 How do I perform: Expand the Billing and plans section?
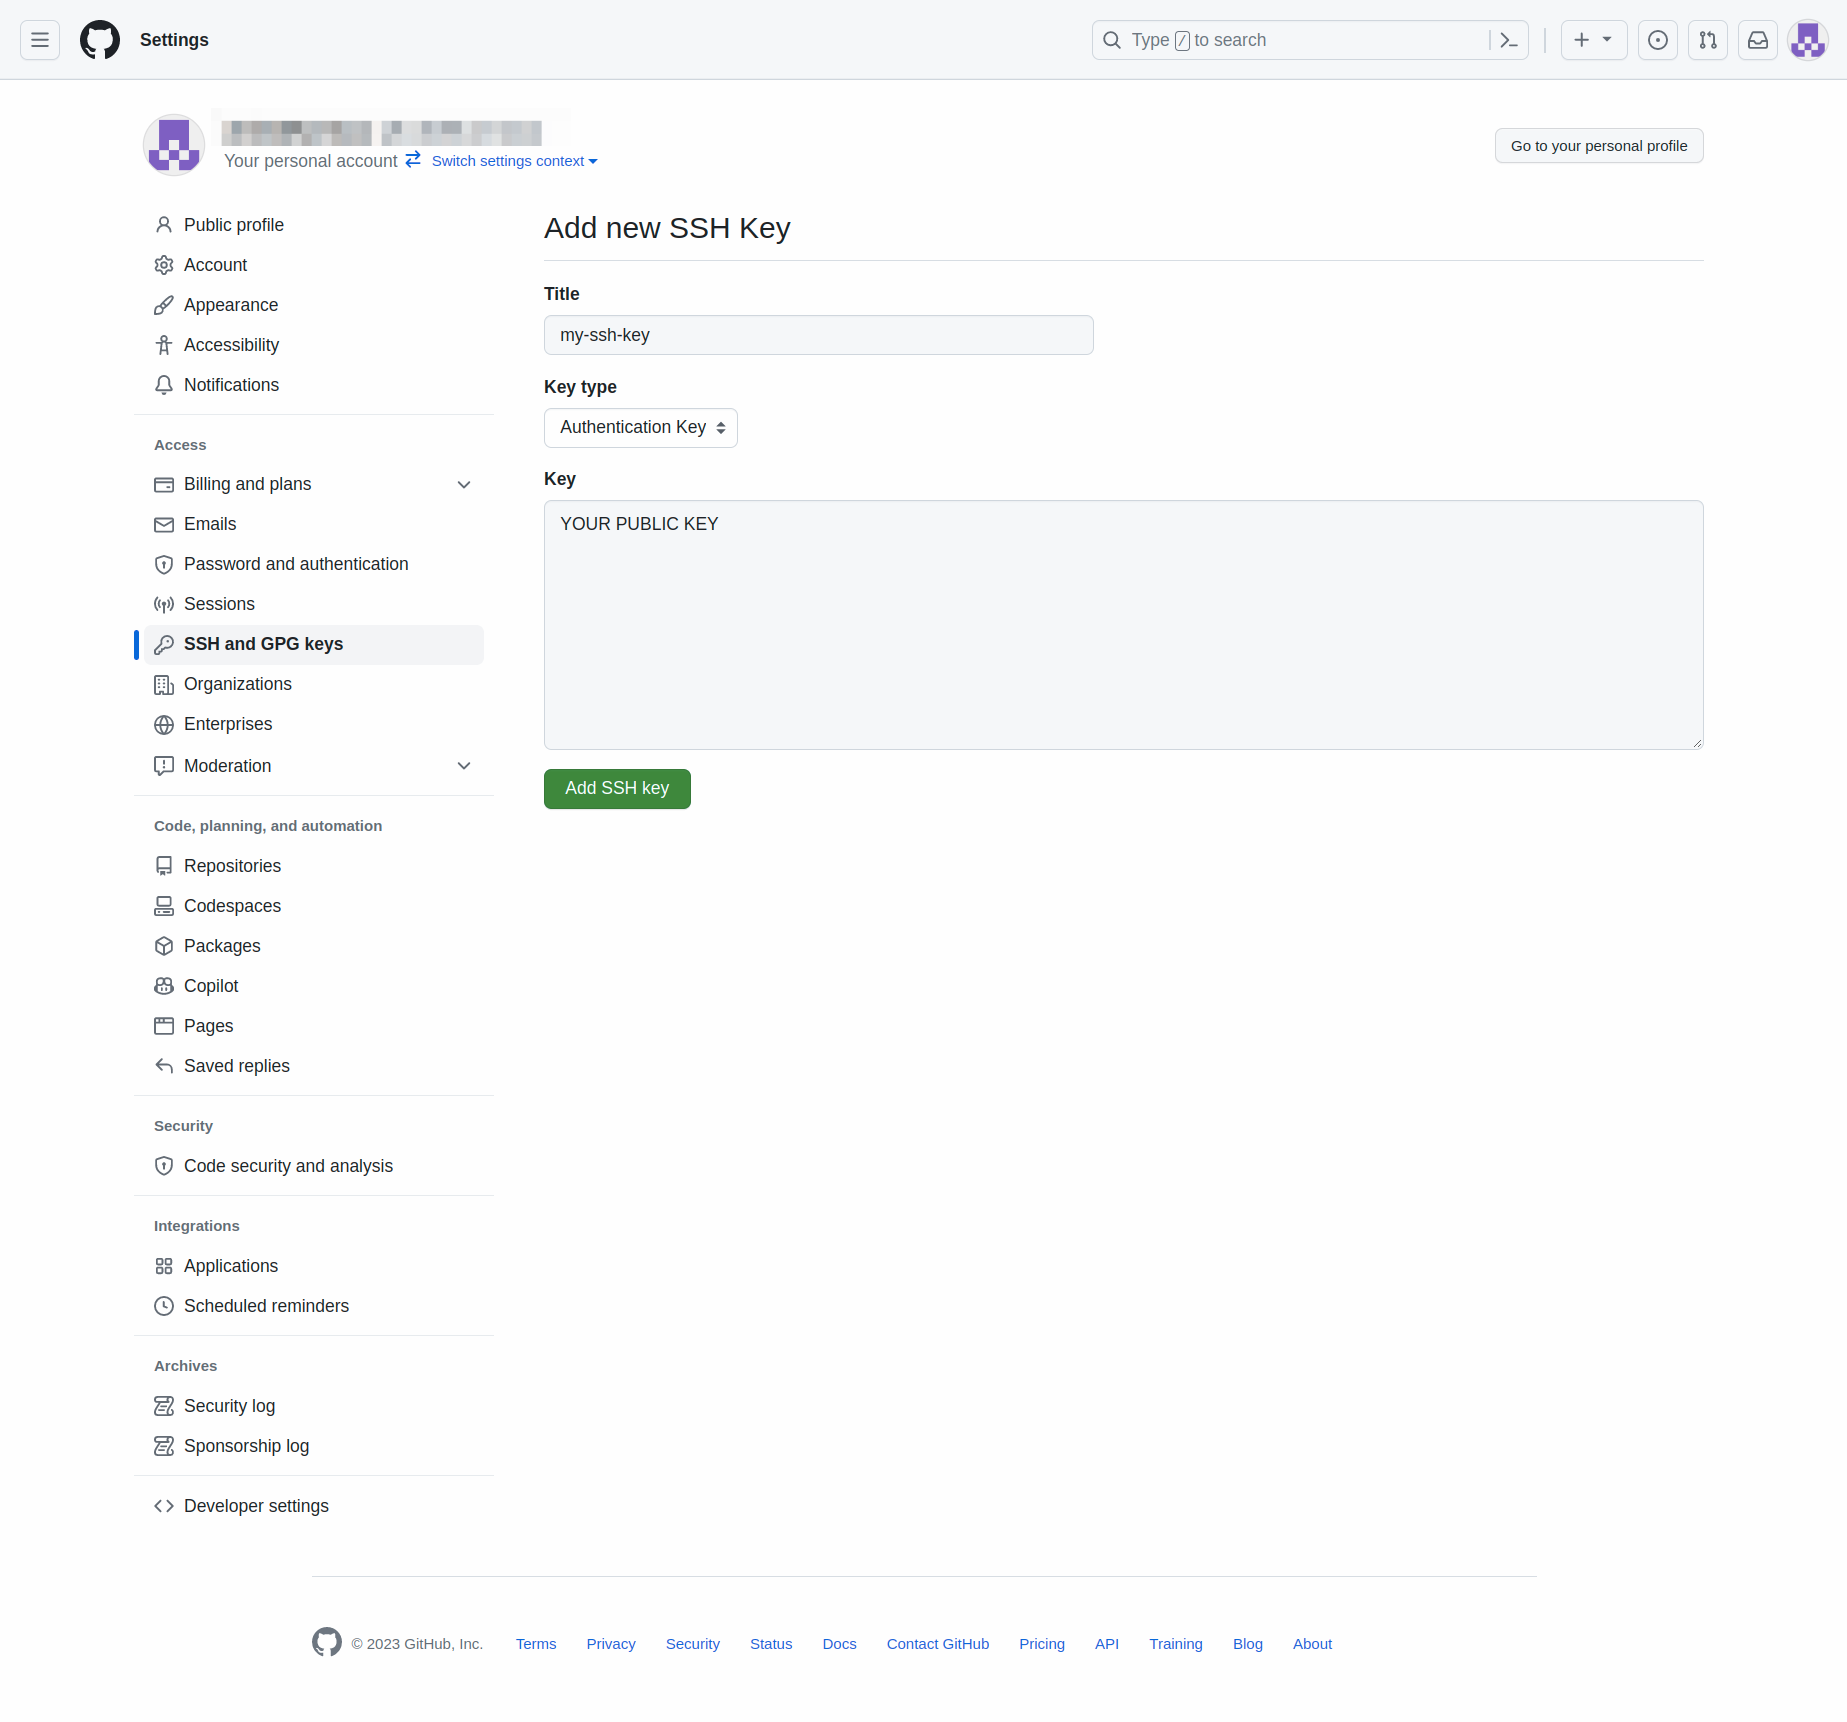click(464, 485)
